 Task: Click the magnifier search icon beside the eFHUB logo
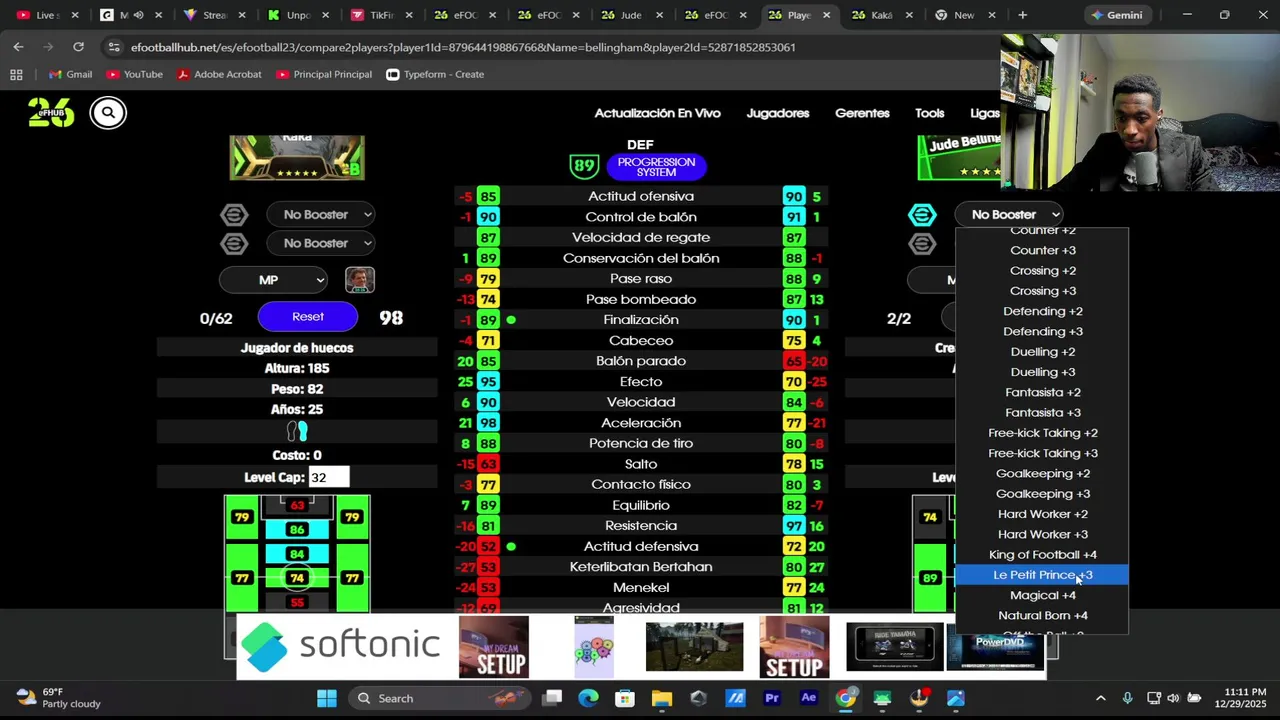pyautogui.click(x=108, y=113)
